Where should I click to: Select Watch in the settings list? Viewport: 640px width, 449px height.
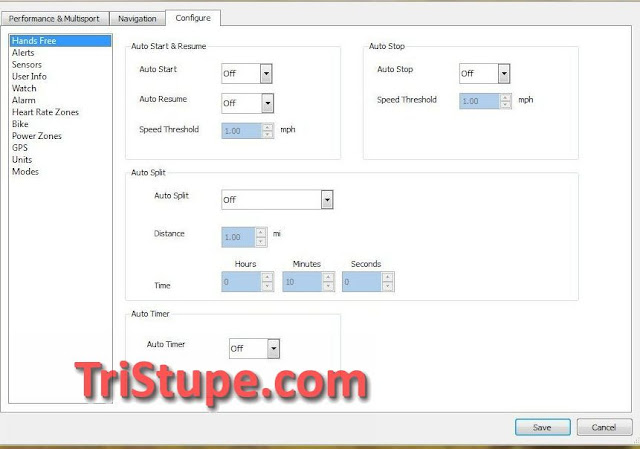[60, 88]
